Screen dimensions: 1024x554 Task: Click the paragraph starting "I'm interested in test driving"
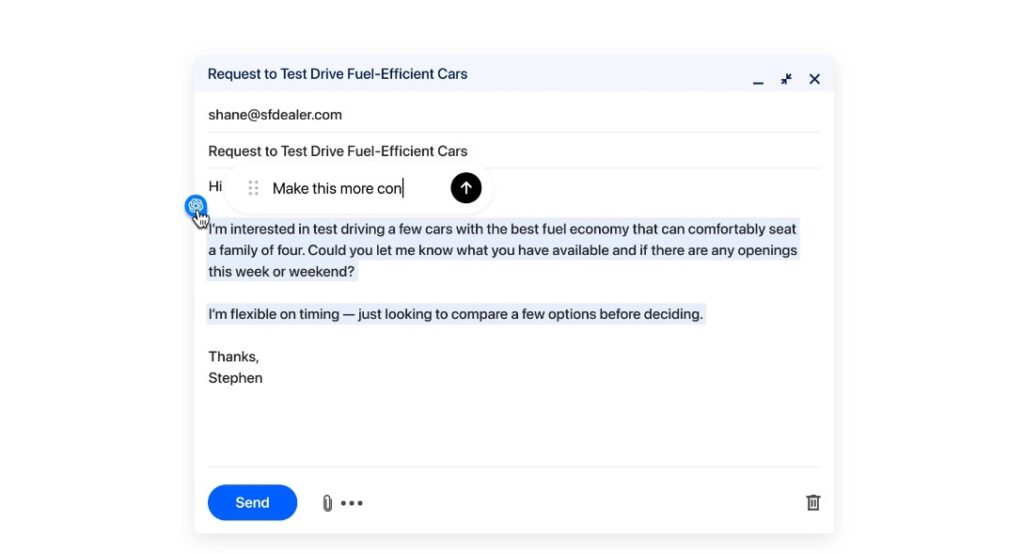coord(502,250)
